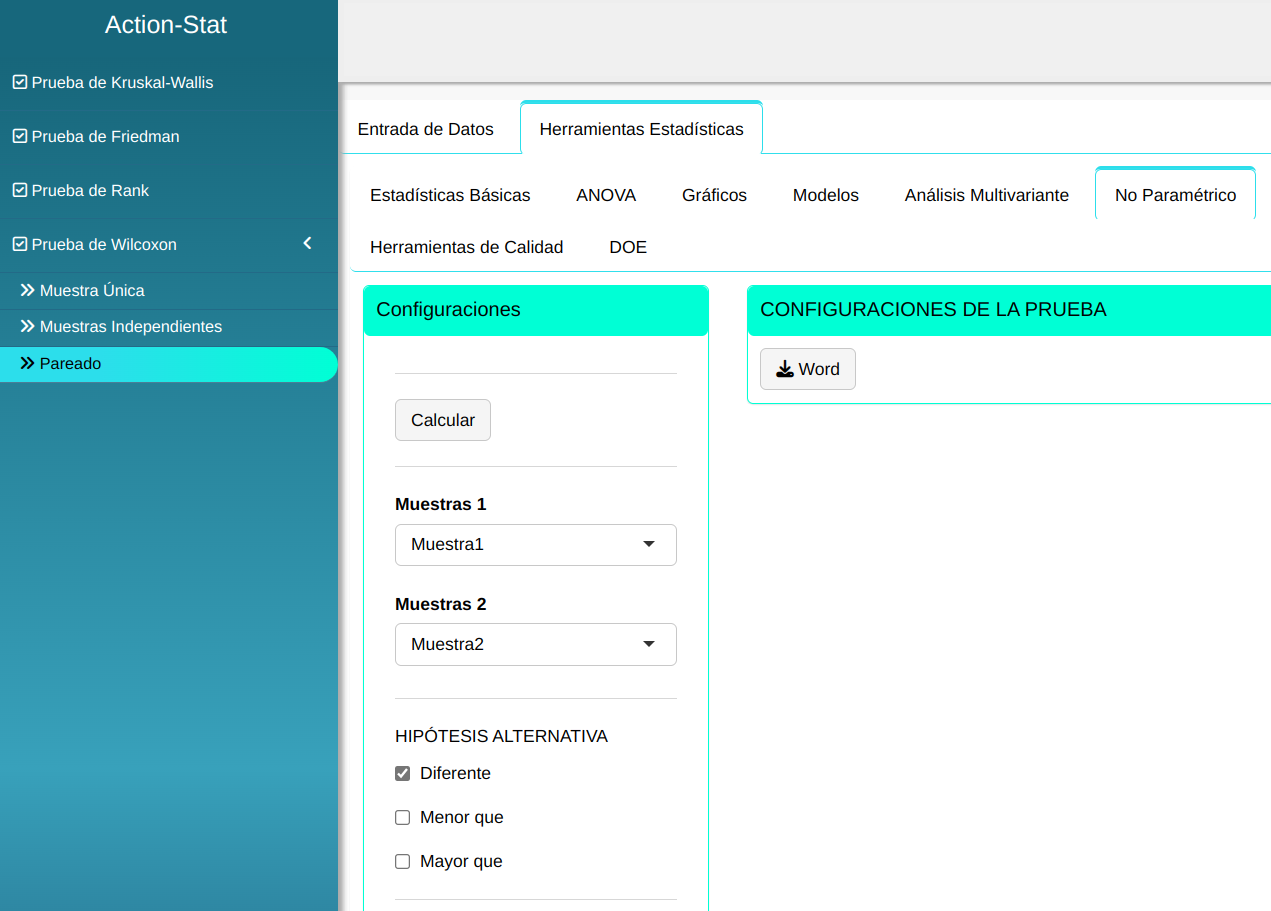Open the Muestras 1 dropdown
The image size is (1271, 911).
535,545
